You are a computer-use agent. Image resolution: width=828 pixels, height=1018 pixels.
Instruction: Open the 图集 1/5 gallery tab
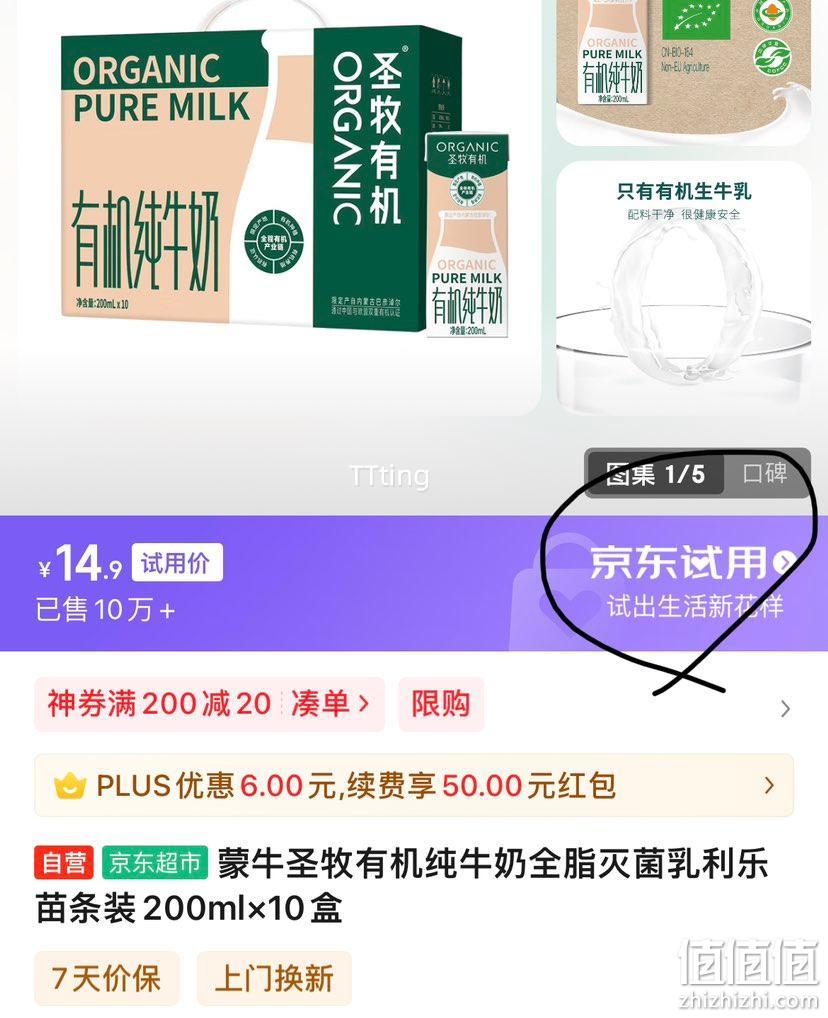click(x=654, y=473)
